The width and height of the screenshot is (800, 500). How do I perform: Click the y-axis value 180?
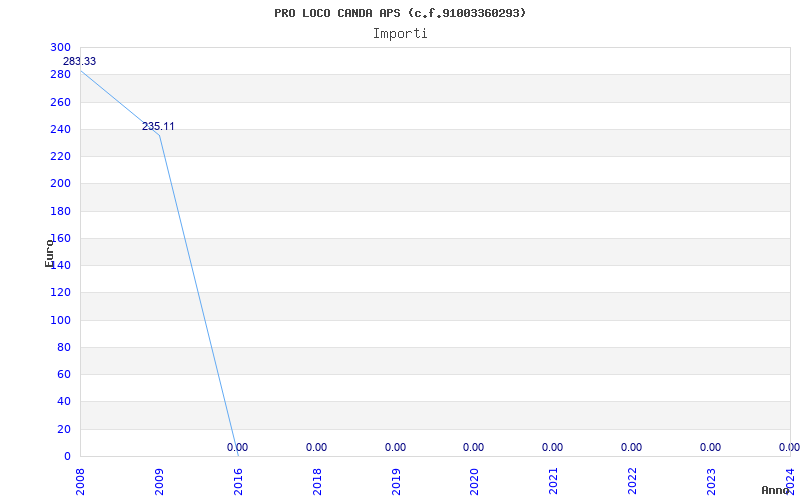pyautogui.click(x=61, y=211)
